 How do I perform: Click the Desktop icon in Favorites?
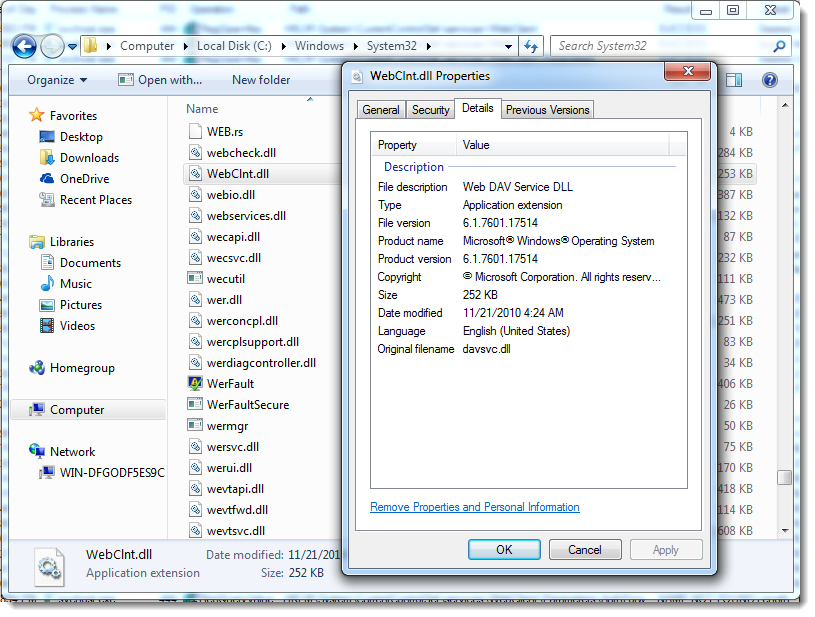pos(47,137)
